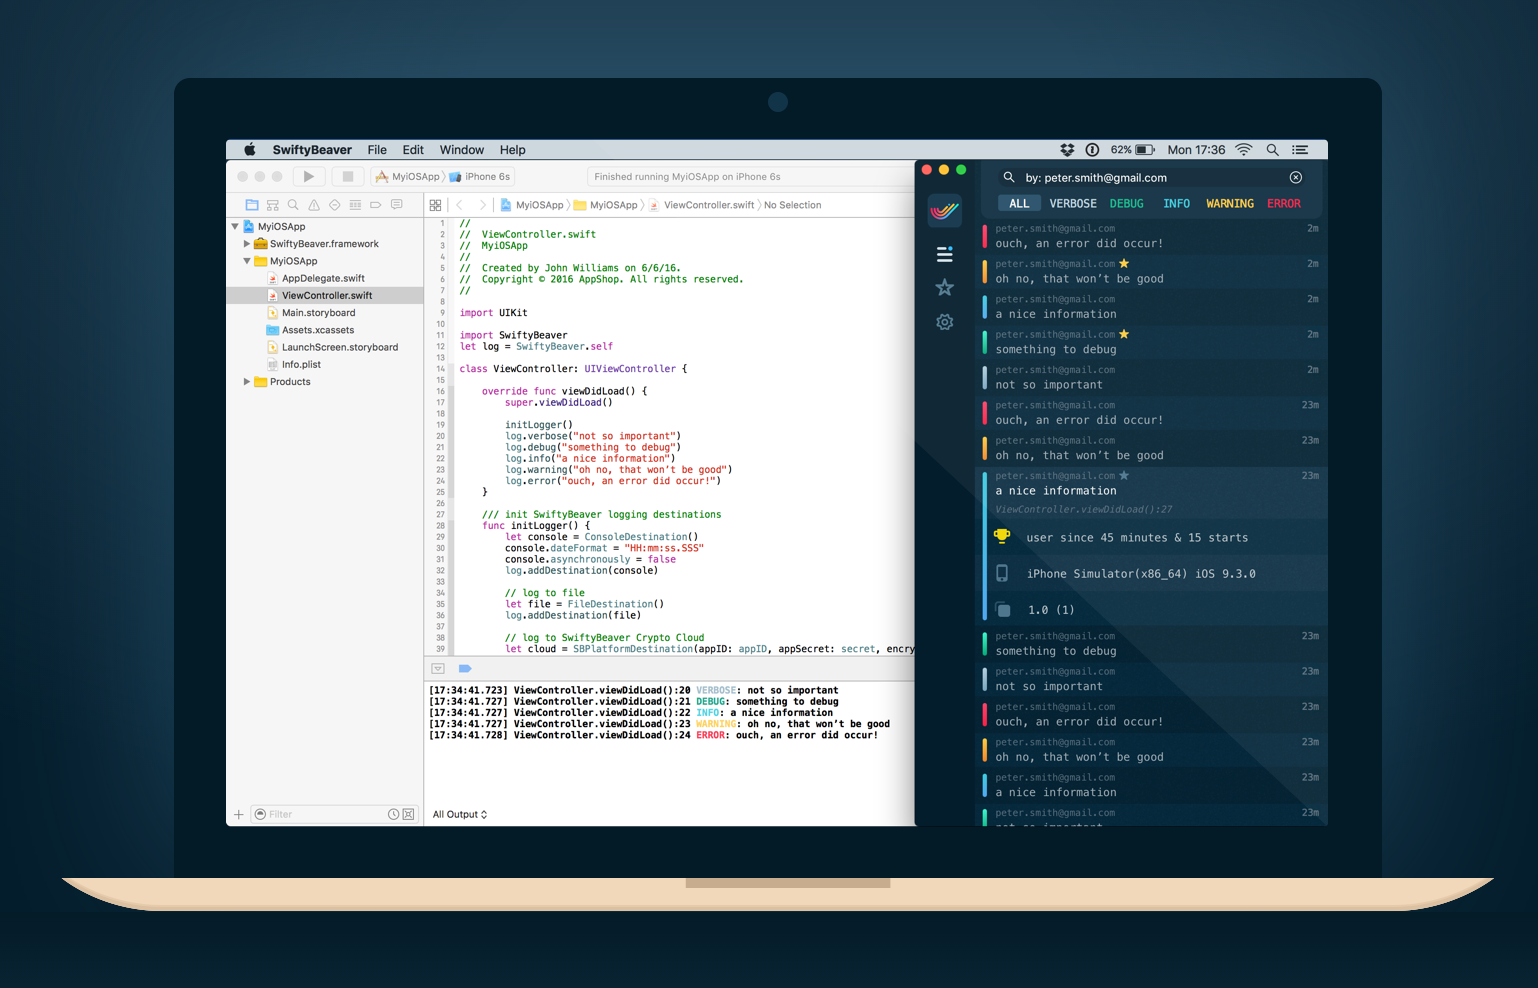Image resolution: width=1538 pixels, height=988 pixels.
Task: Open the Window menu
Action: click(x=462, y=150)
